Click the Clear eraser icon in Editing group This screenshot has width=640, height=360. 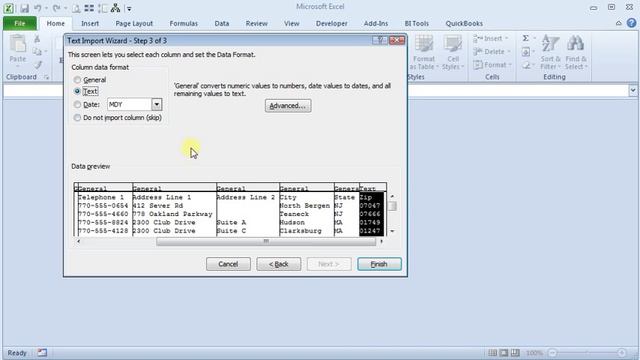click(x=526, y=65)
